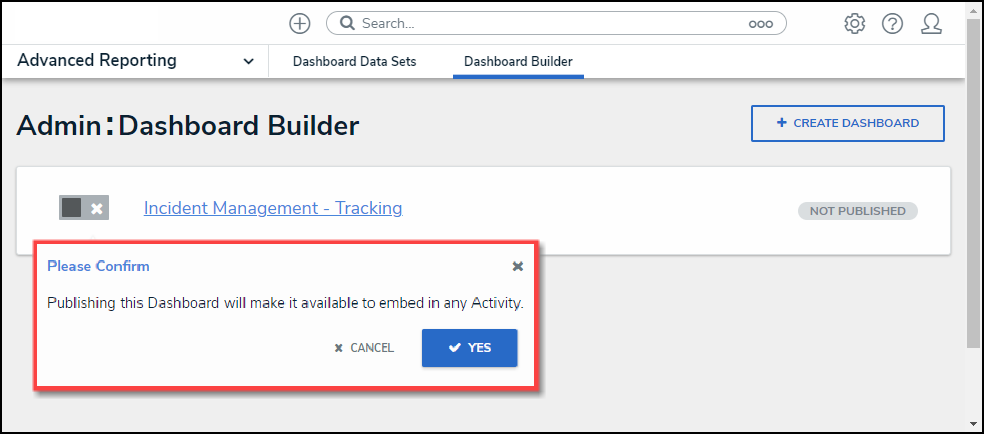Toggle publish switch for Incident Management - Tracking
The height and width of the screenshot is (434, 984).
(x=83, y=208)
